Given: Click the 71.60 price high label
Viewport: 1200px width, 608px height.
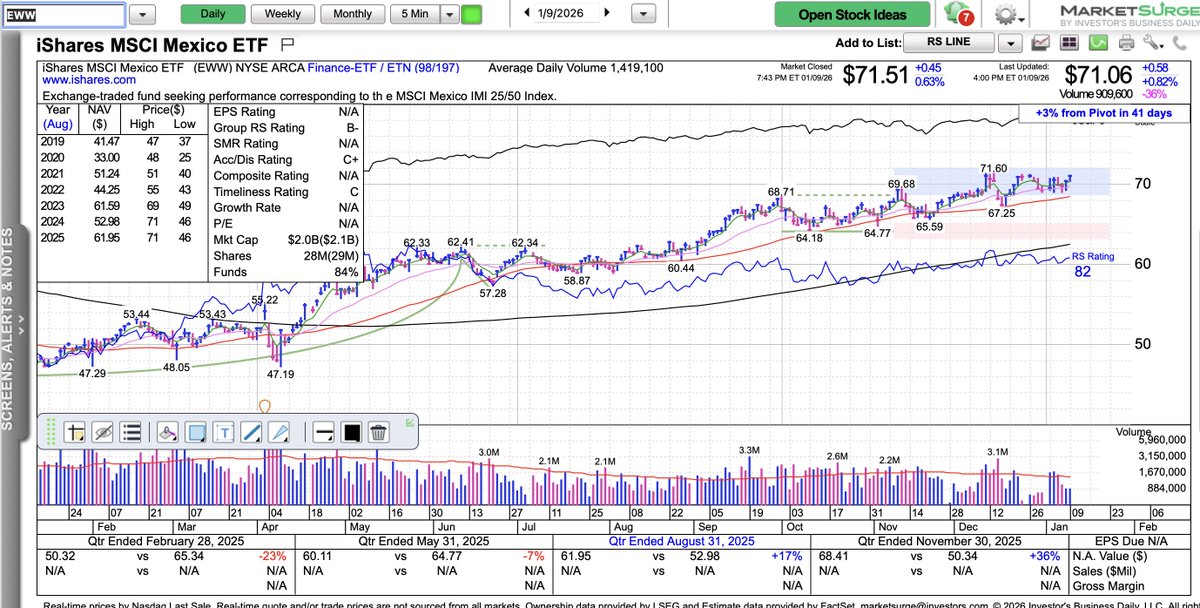Looking at the screenshot, I should [x=993, y=169].
